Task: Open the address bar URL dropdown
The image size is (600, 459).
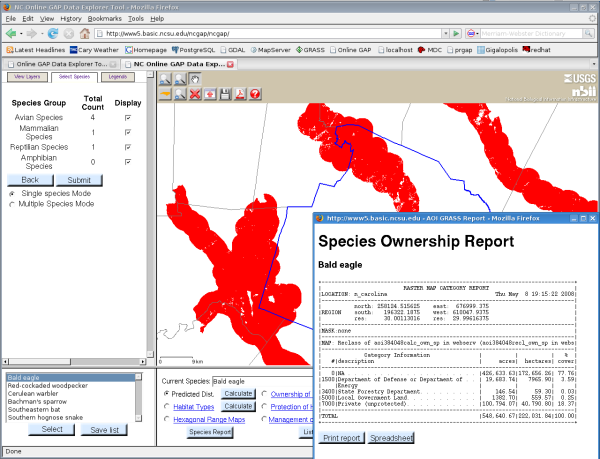Action: pyautogui.click(x=445, y=34)
